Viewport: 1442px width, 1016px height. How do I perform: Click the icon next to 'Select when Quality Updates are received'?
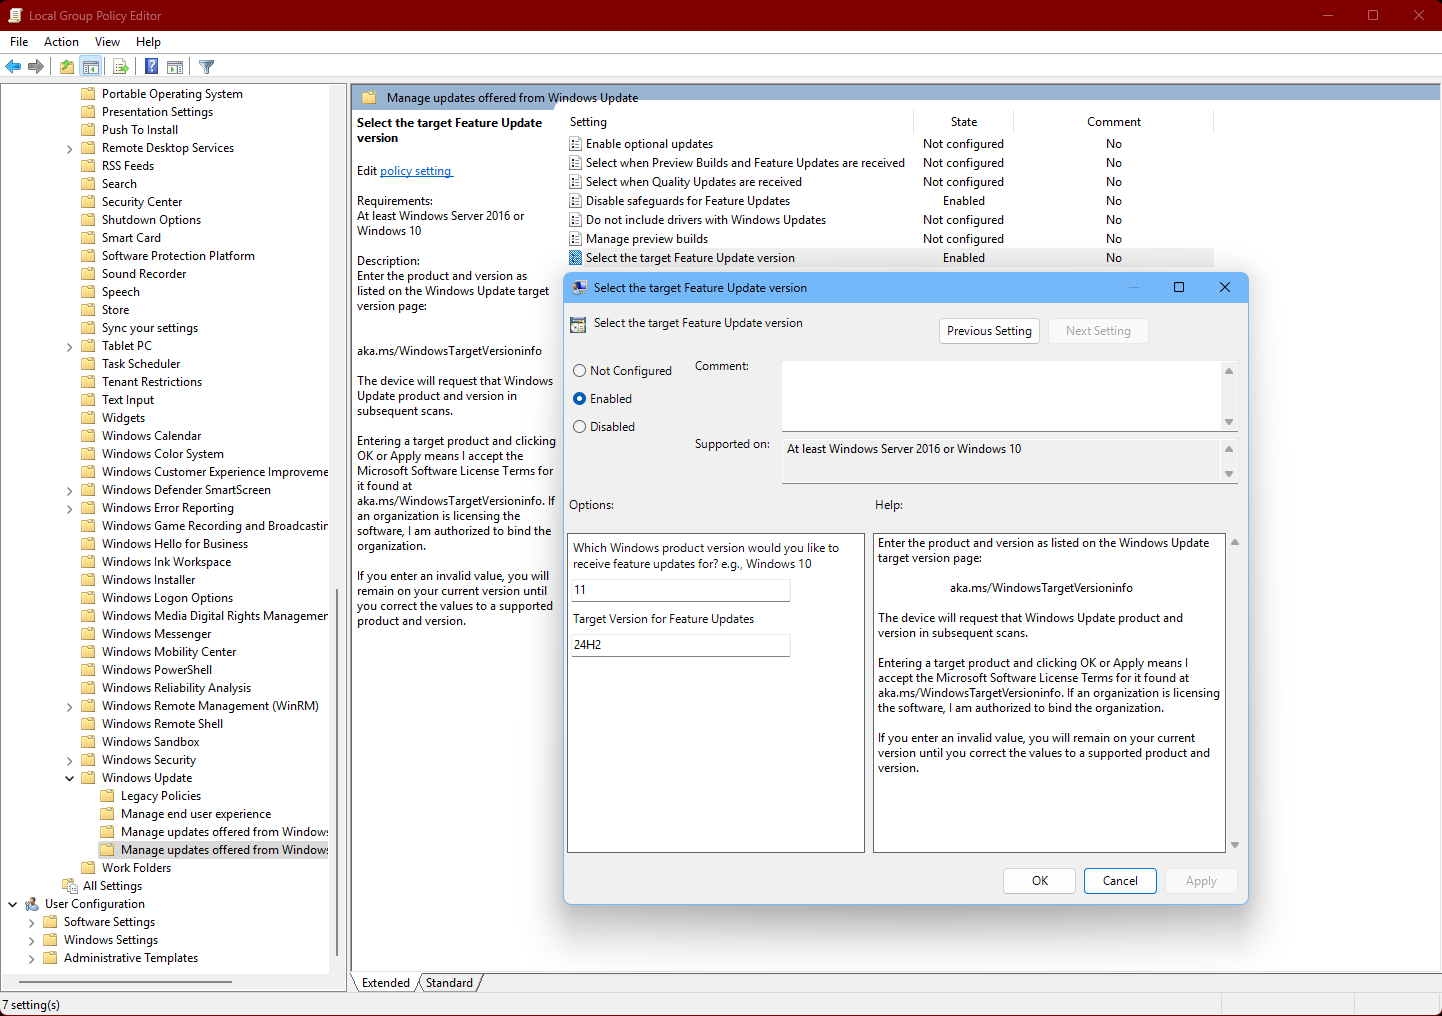coord(576,182)
